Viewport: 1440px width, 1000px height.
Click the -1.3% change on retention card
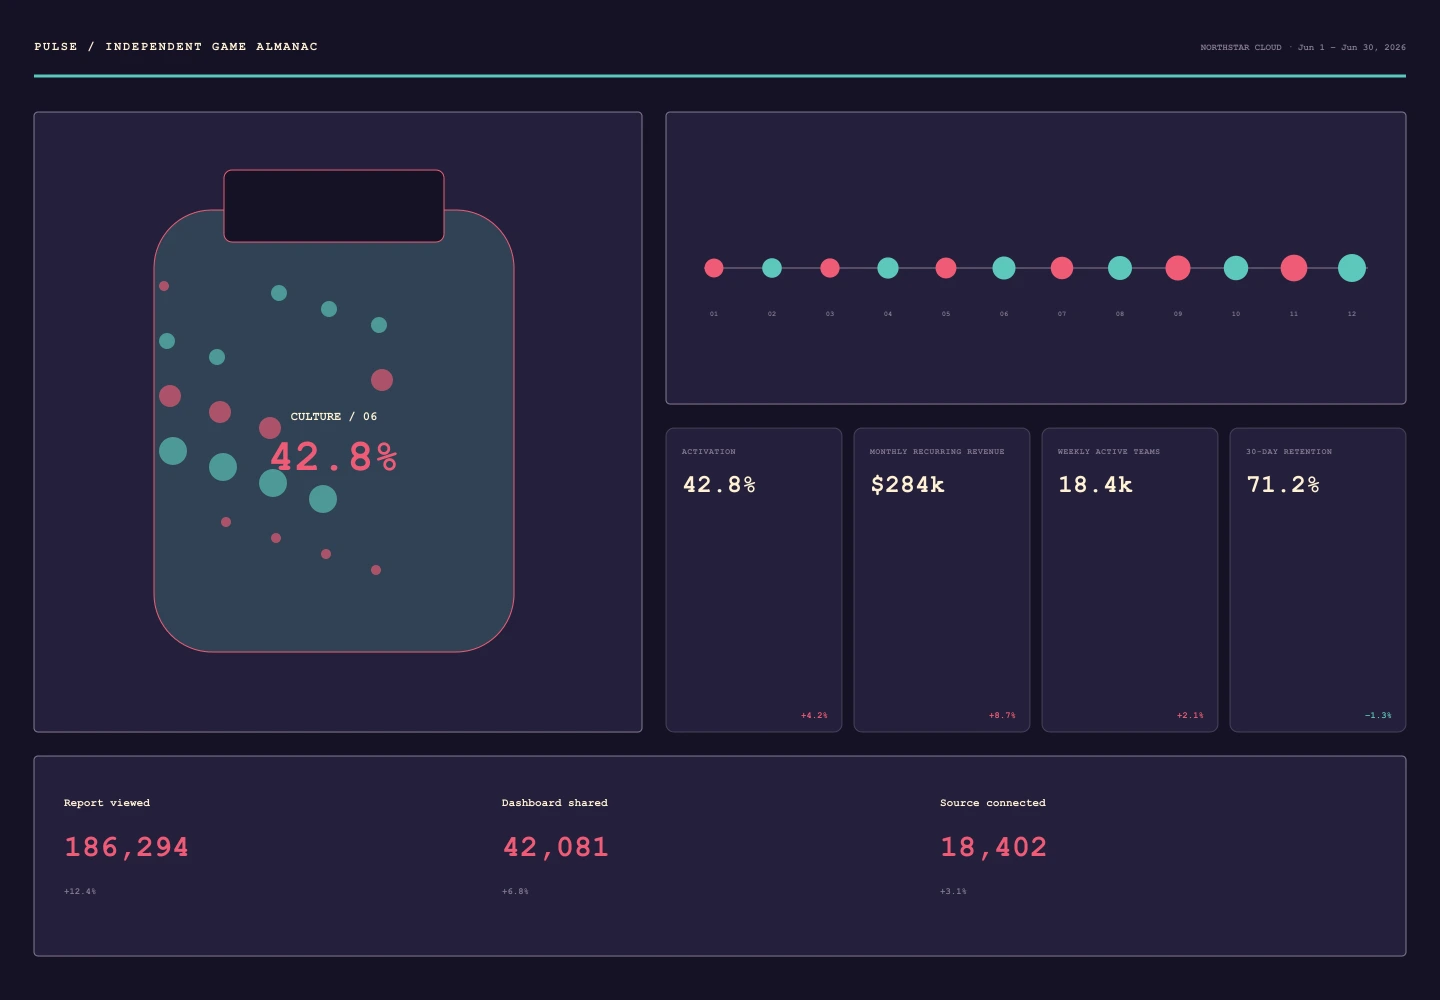coord(1378,715)
